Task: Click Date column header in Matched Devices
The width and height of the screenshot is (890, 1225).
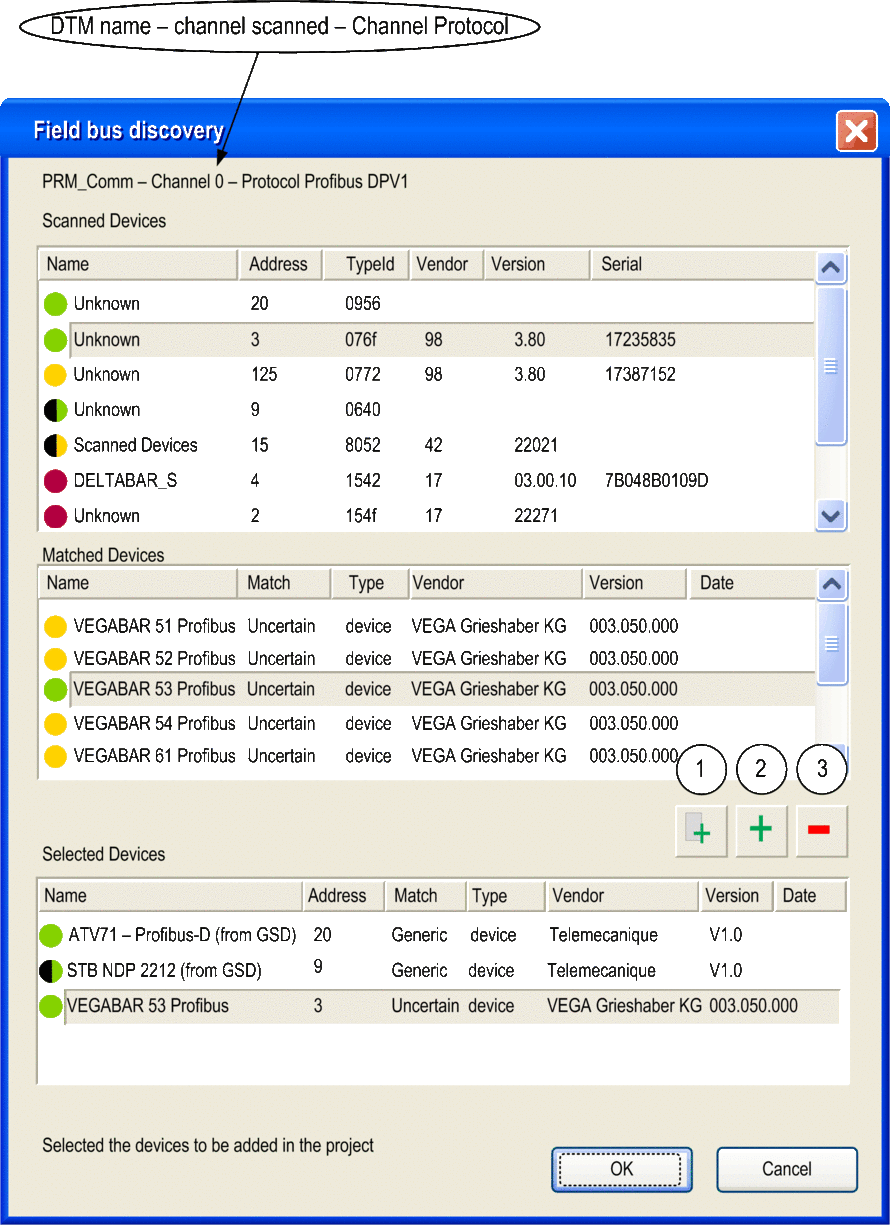Action: (752, 583)
